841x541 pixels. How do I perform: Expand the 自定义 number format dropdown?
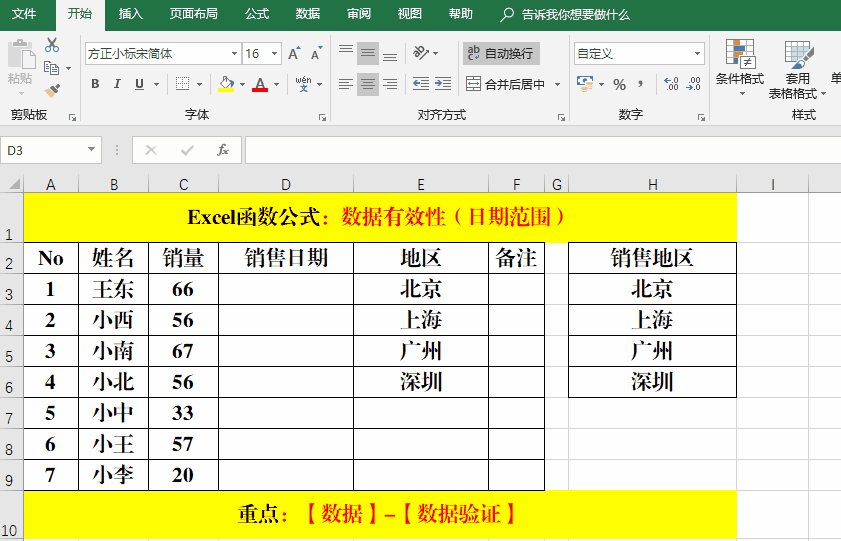697,54
